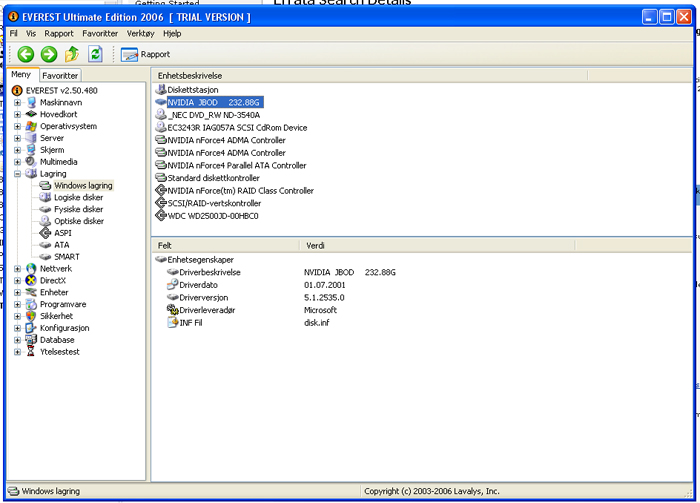Expand the Ytelsestest tree node
Viewport: 700px width, 503px height.
click(x=17, y=352)
